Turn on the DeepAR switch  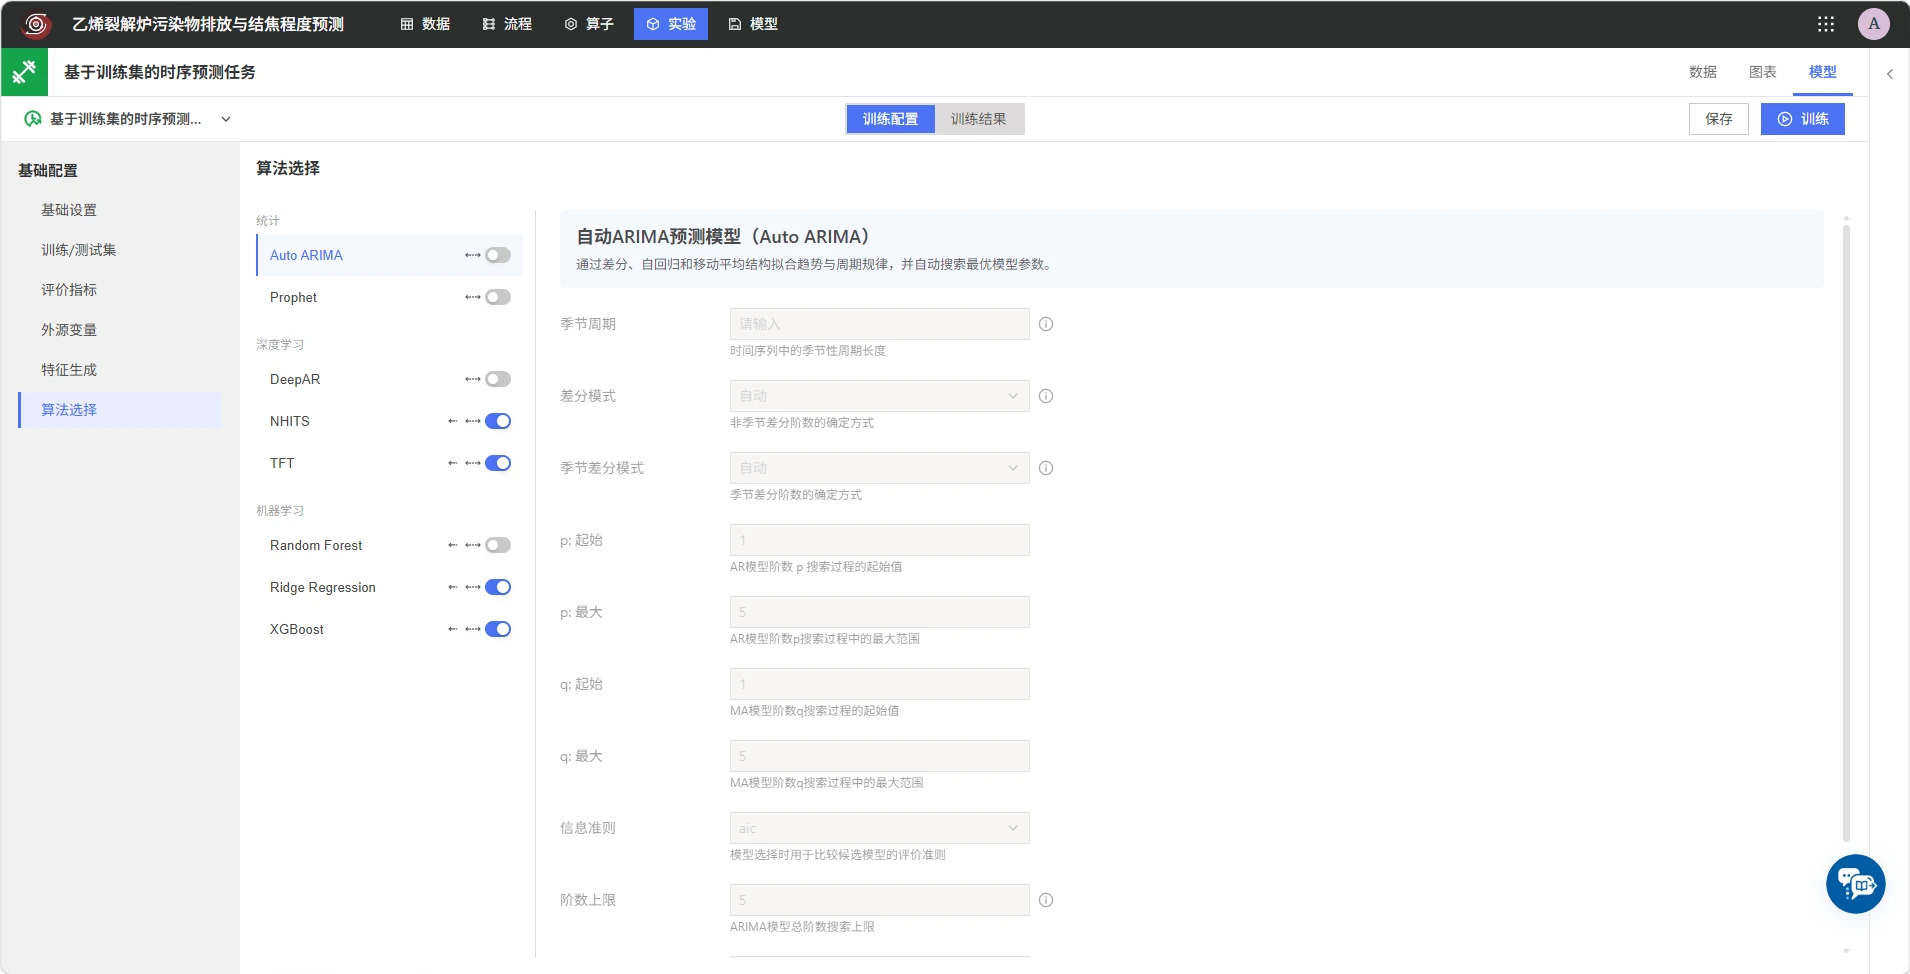point(498,379)
